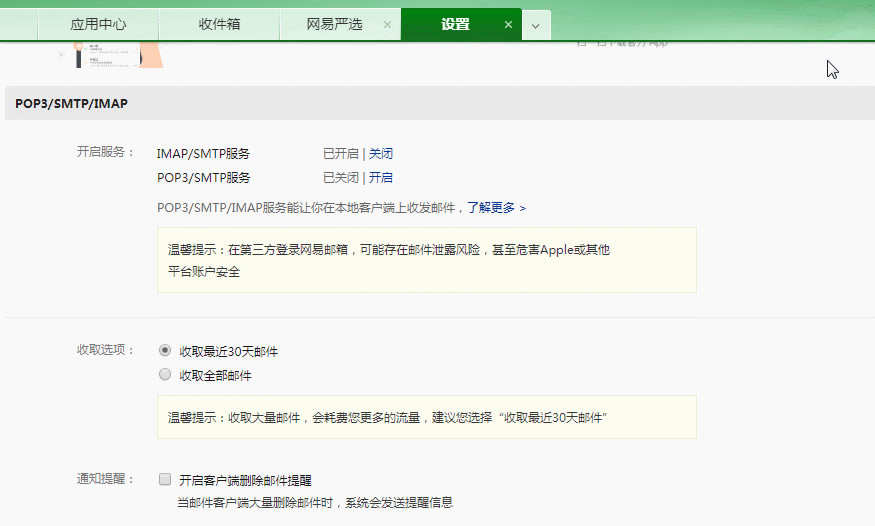
Task: Click the POP3/SMTP/IMAP section header
Action: click(x=71, y=103)
